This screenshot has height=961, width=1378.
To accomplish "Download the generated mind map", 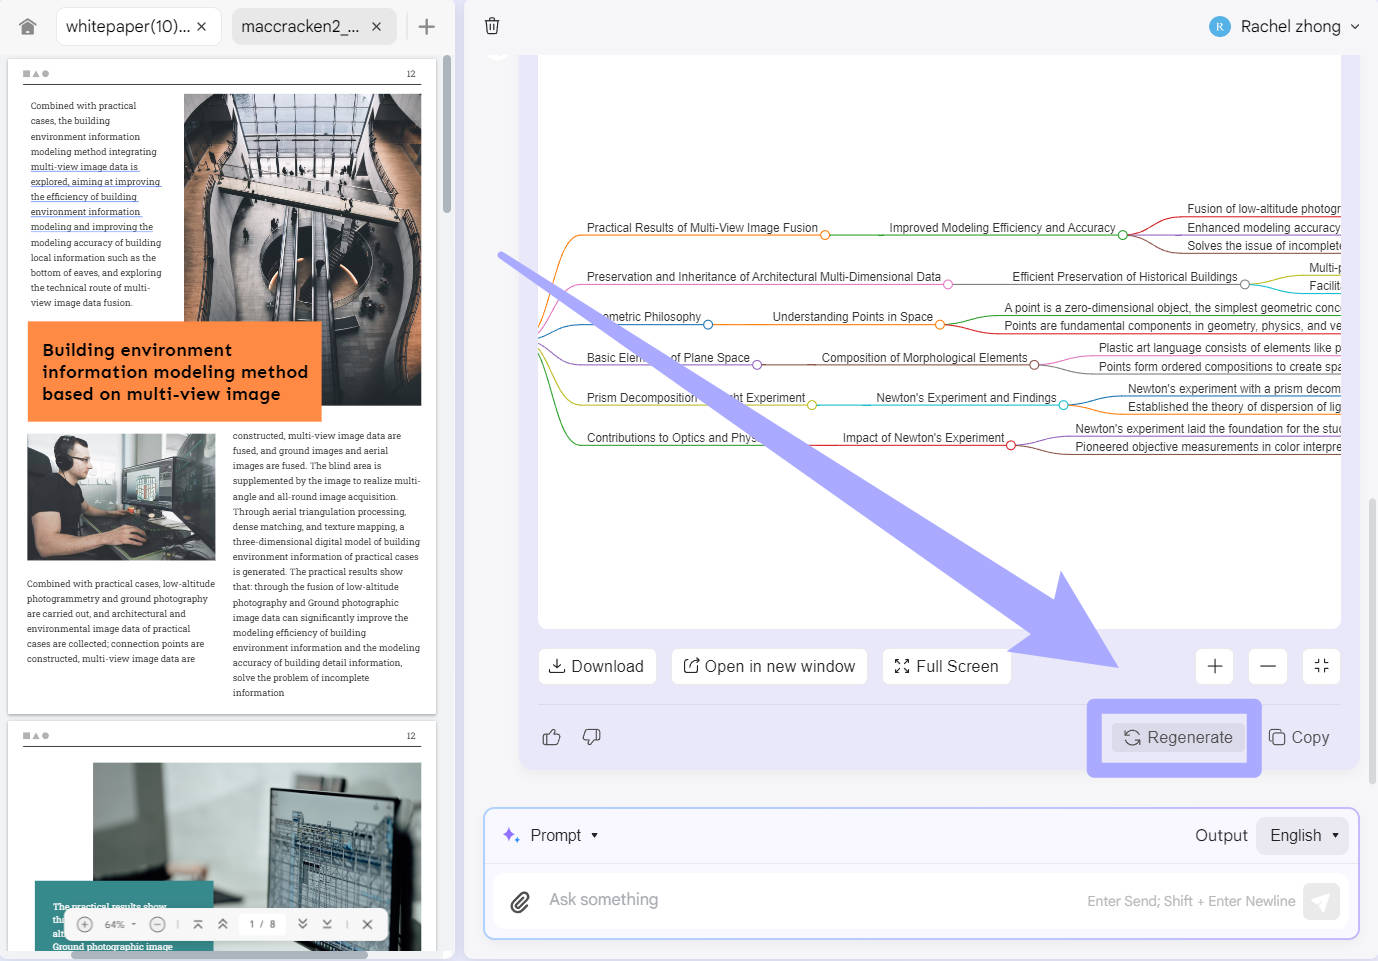I will click(597, 666).
